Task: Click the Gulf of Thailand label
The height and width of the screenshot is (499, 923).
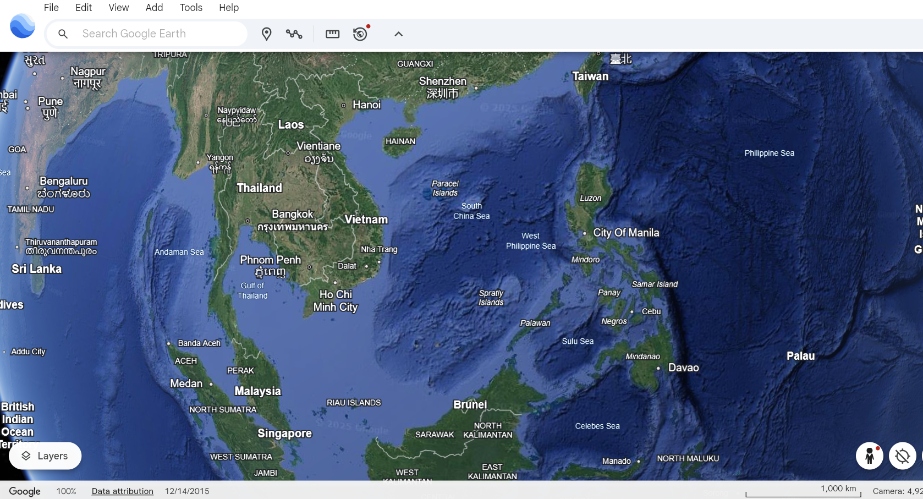Action: 253,291
